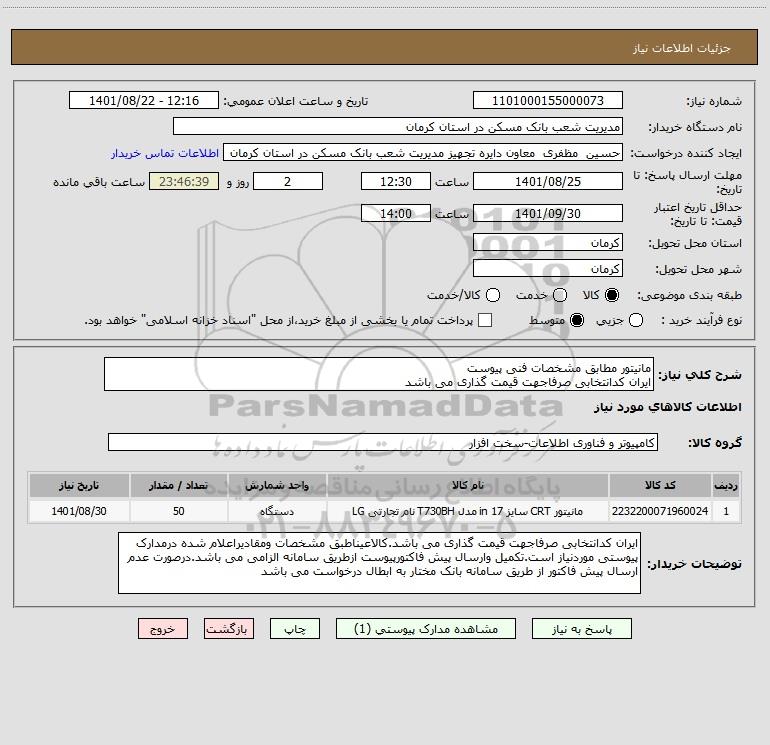Open مشاهده مدارک پیوستی (1) button
770x745 pixels.
(x=426, y=629)
